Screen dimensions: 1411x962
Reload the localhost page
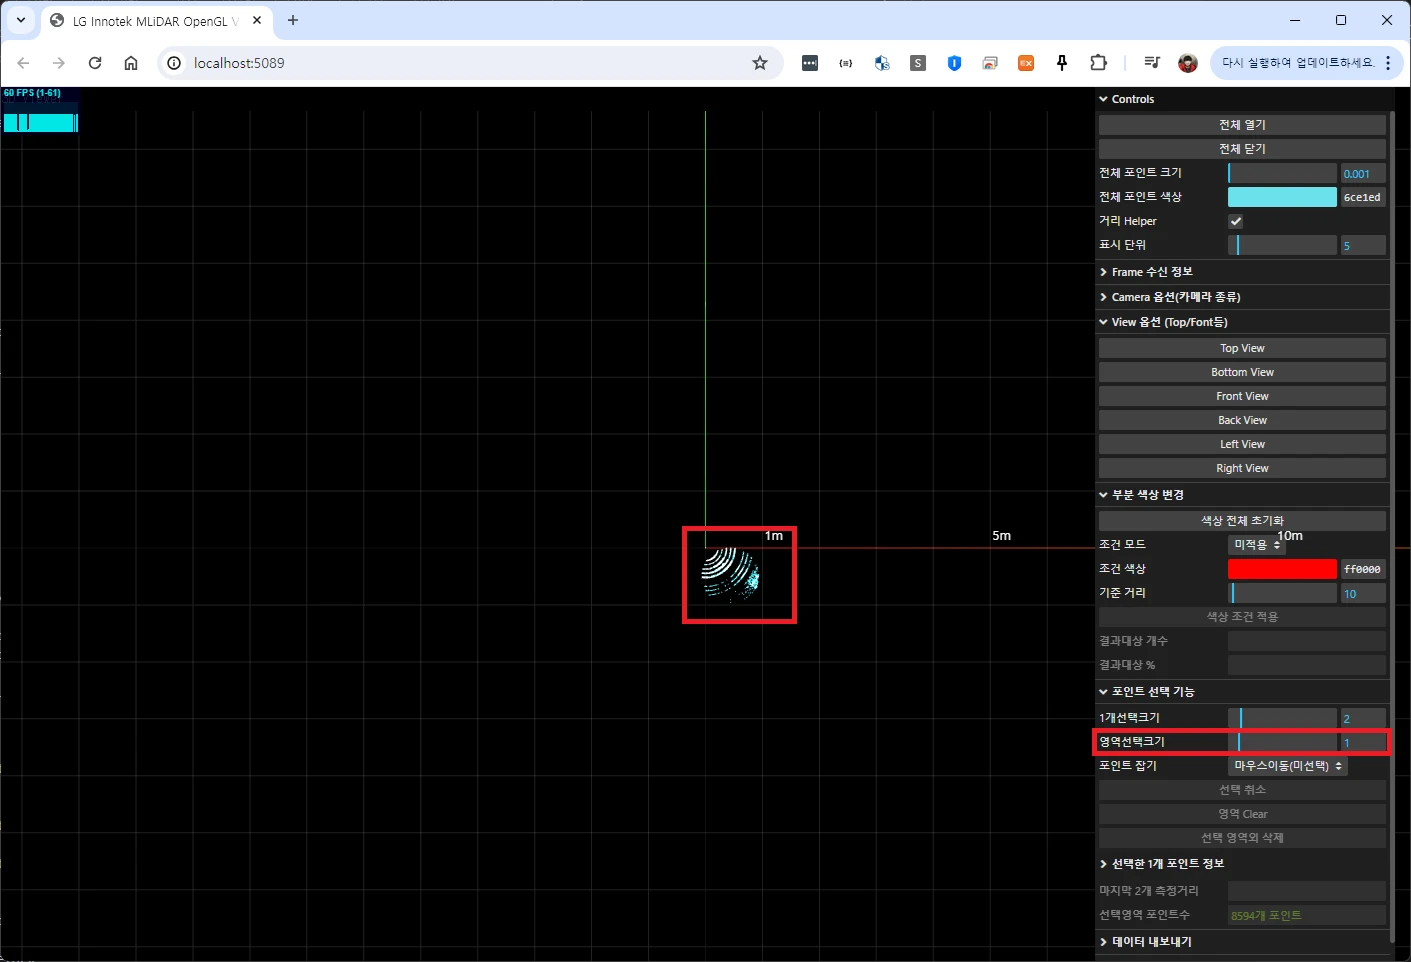click(95, 63)
